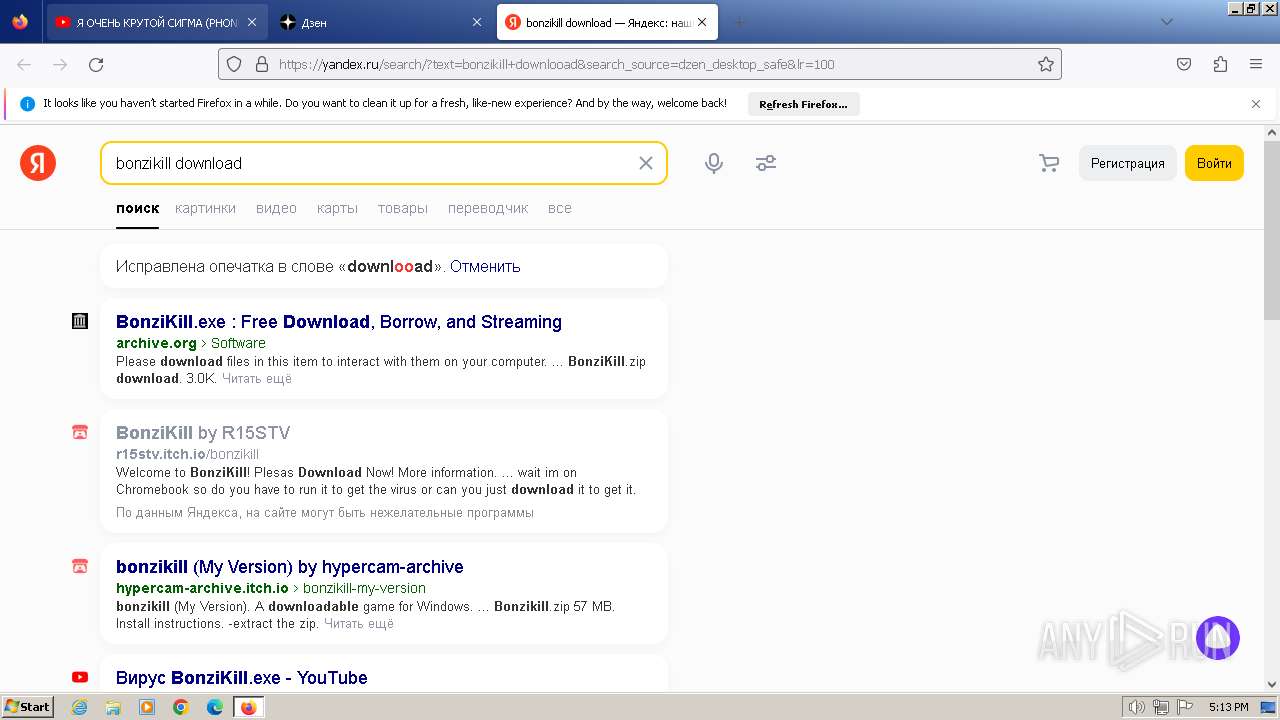Launch Internet Explorer from taskbar
This screenshot has width=1280, height=720.
click(x=80, y=707)
